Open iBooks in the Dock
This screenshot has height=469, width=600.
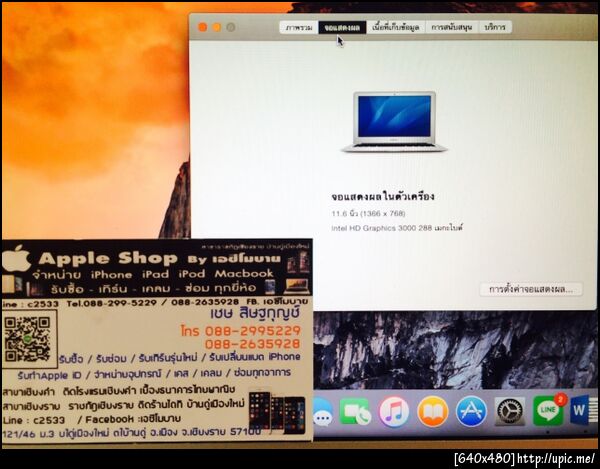point(432,412)
